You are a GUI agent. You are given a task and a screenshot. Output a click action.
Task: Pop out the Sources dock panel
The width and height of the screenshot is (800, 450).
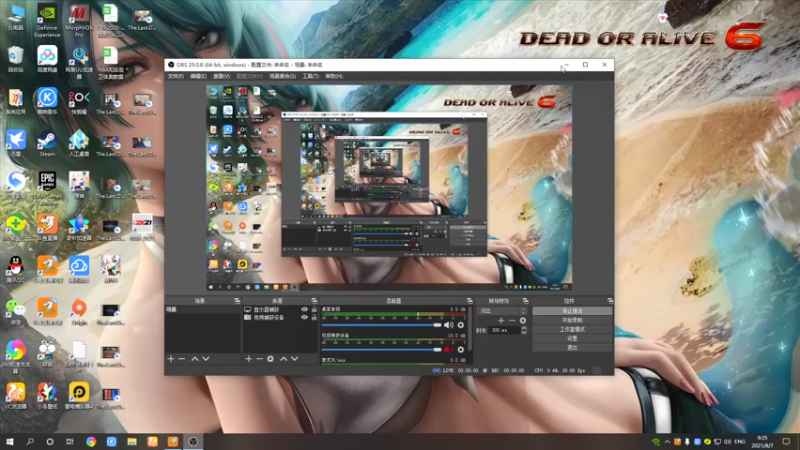point(314,301)
